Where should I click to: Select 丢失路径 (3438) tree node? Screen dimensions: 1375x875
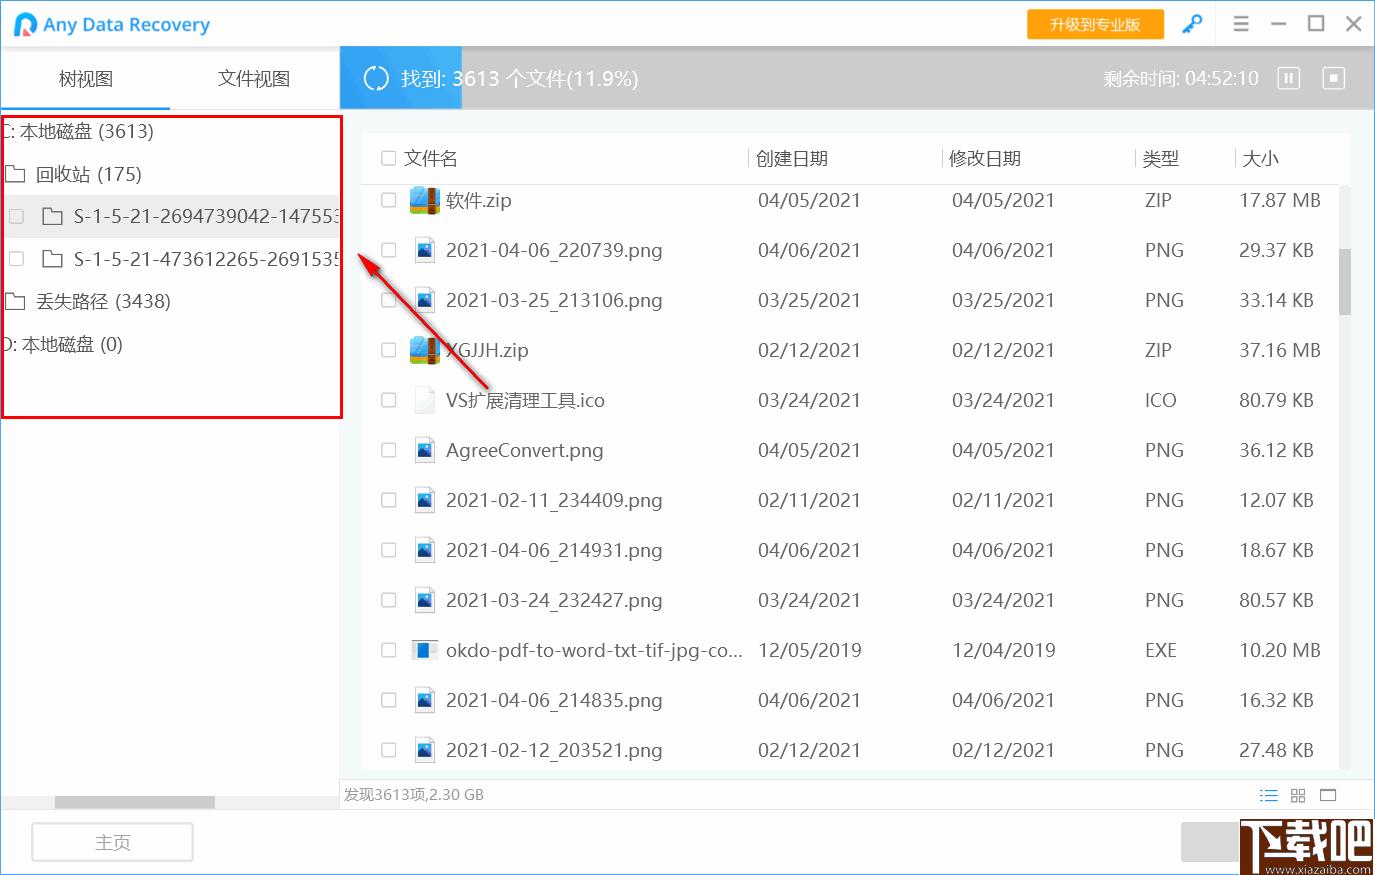[x=103, y=301]
